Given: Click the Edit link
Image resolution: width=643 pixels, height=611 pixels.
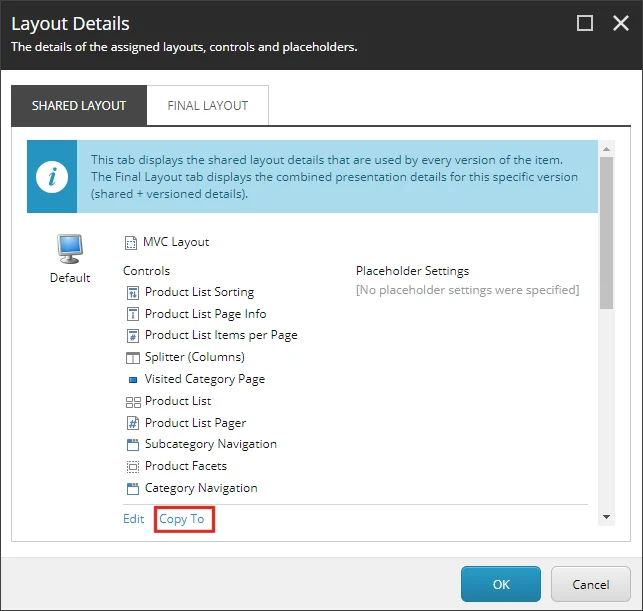Looking at the screenshot, I should coord(134,519).
